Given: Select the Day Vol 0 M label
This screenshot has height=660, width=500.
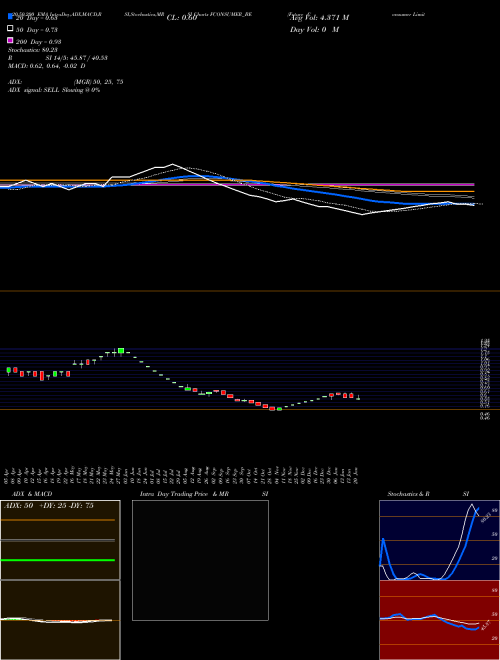Looking at the screenshot, I should coord(314,29).
